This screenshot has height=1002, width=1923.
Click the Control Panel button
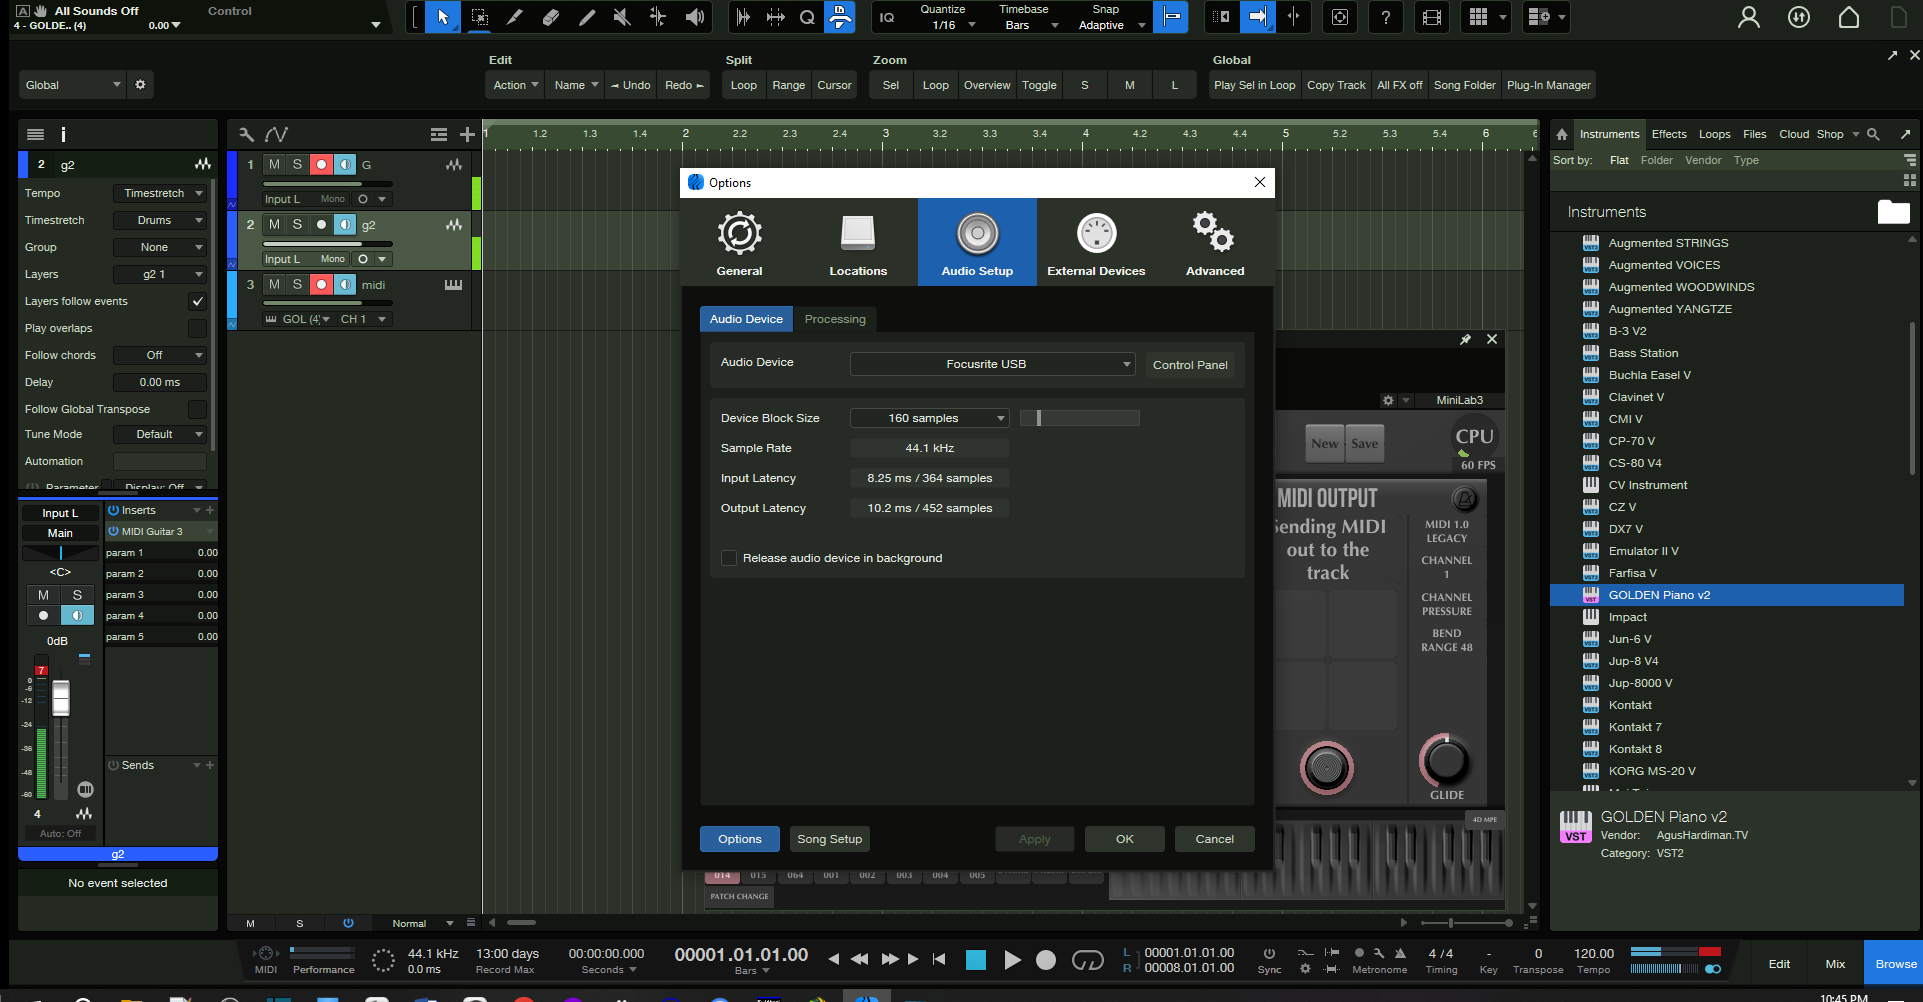pos(1189,365)
